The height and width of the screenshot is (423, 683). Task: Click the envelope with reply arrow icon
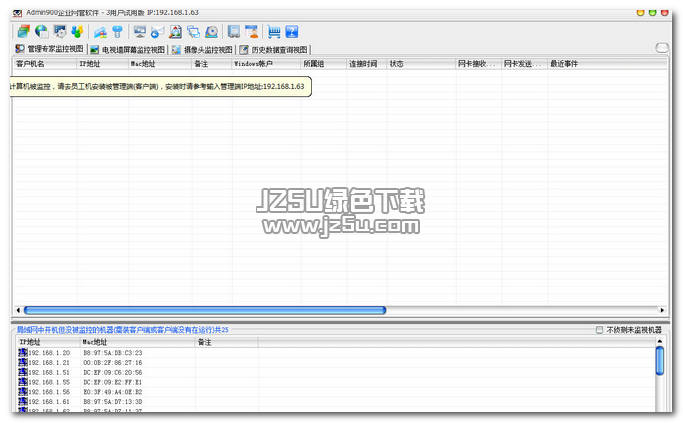click(157, 32)
